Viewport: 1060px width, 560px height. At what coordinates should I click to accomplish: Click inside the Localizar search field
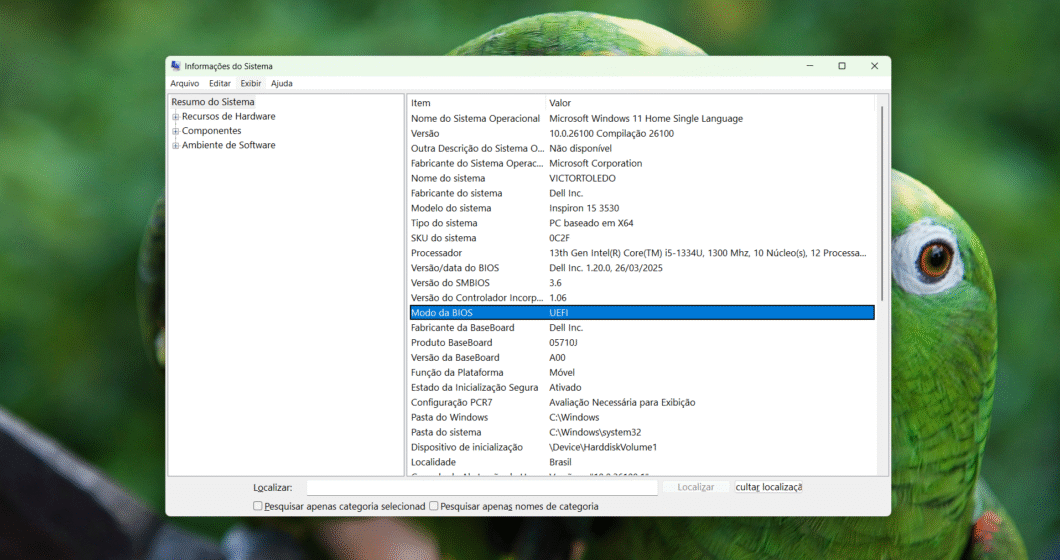point(482,487)
